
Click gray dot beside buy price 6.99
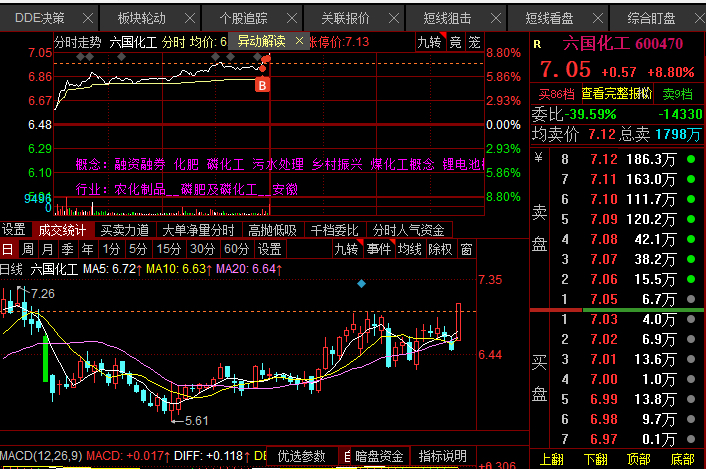[x=691, y=399]
